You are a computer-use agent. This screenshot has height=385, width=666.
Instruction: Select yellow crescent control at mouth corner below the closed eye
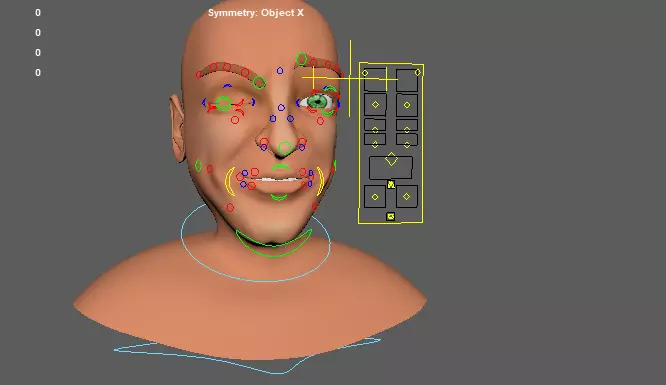[230, 181]
